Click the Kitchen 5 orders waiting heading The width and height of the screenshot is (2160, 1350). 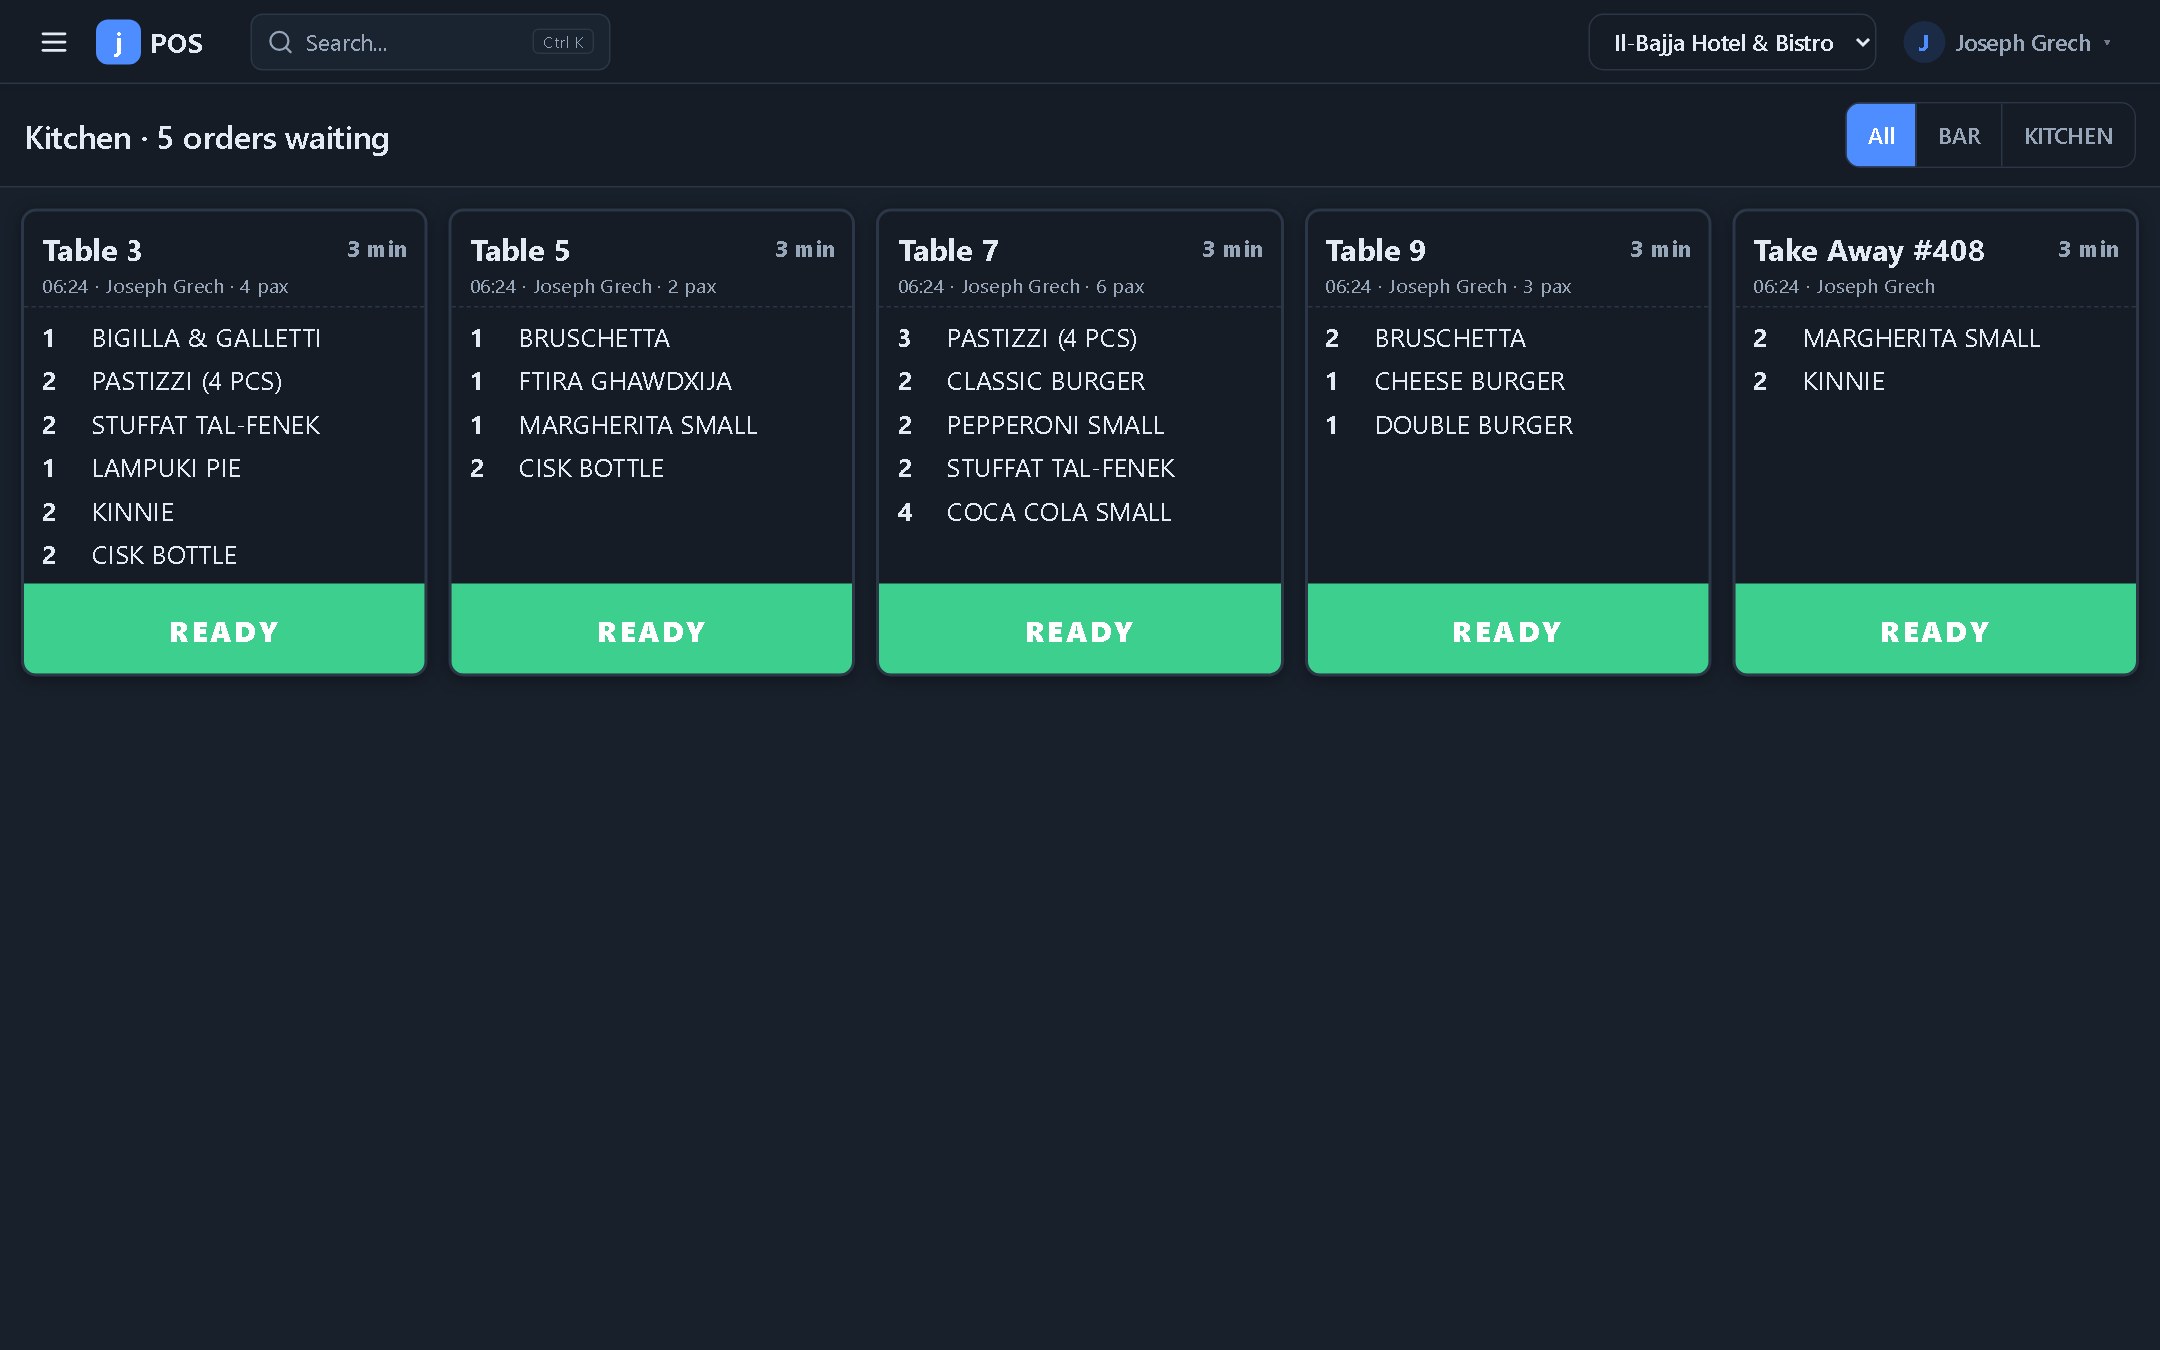207,137
